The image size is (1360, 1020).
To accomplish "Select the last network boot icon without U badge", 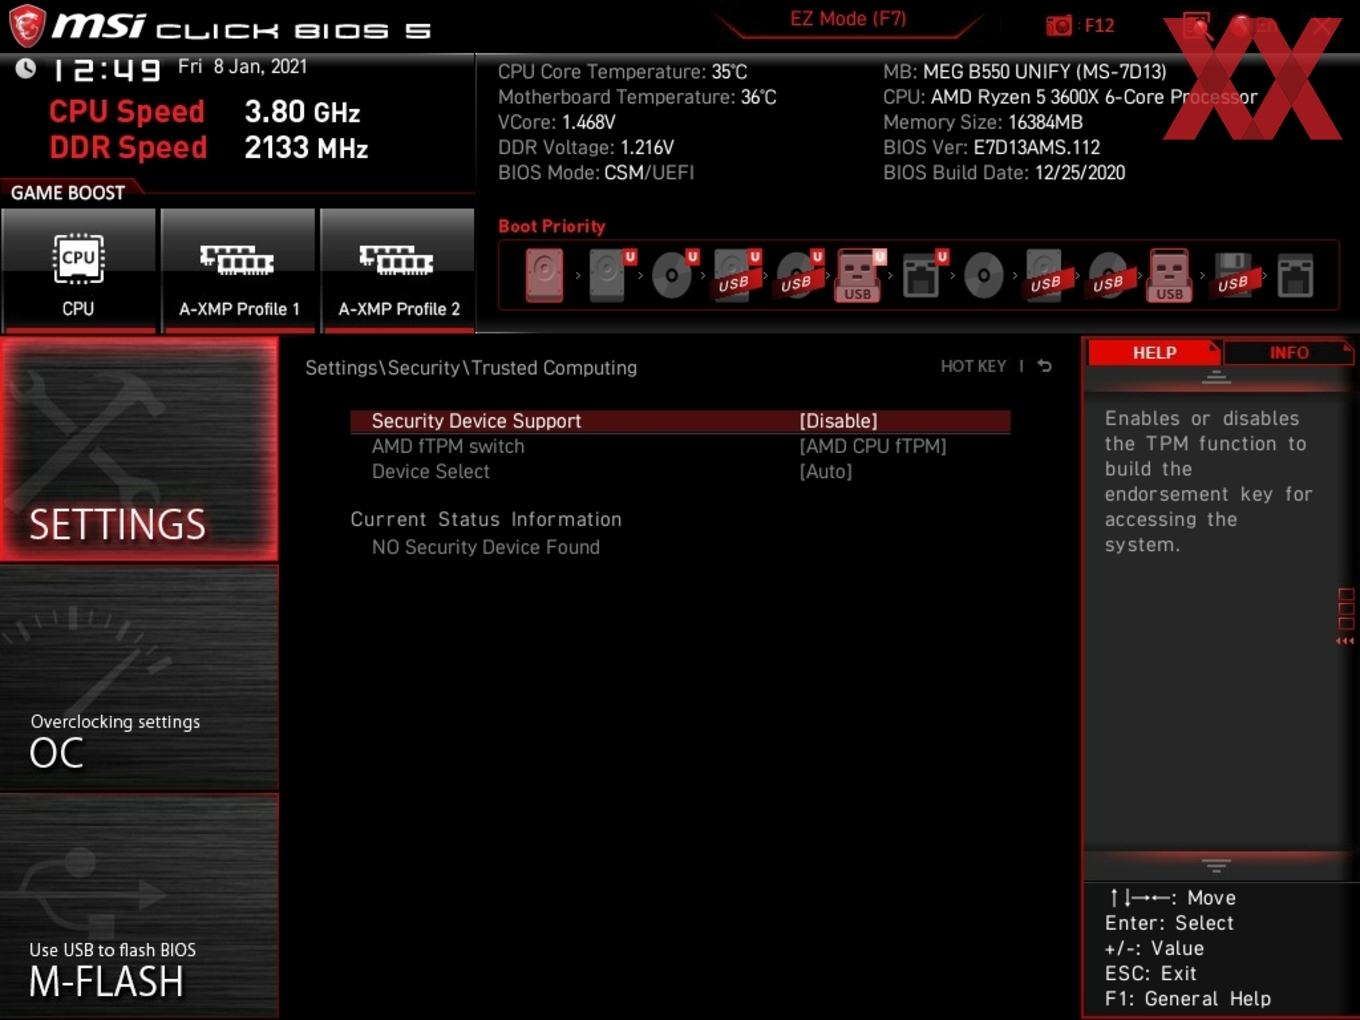I will (1295, 276).
